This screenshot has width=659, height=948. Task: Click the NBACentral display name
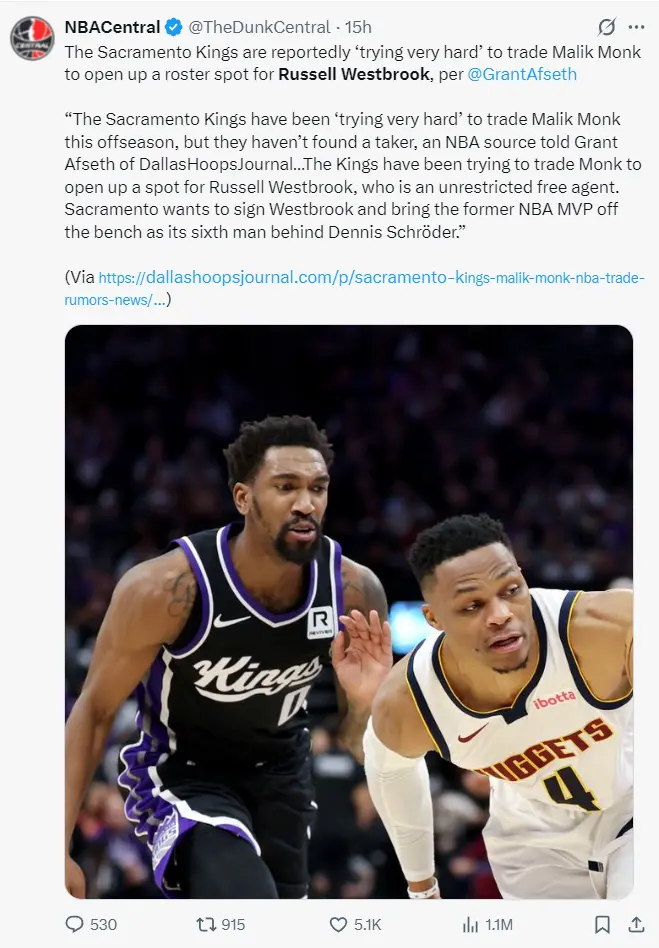click(112, 27)
